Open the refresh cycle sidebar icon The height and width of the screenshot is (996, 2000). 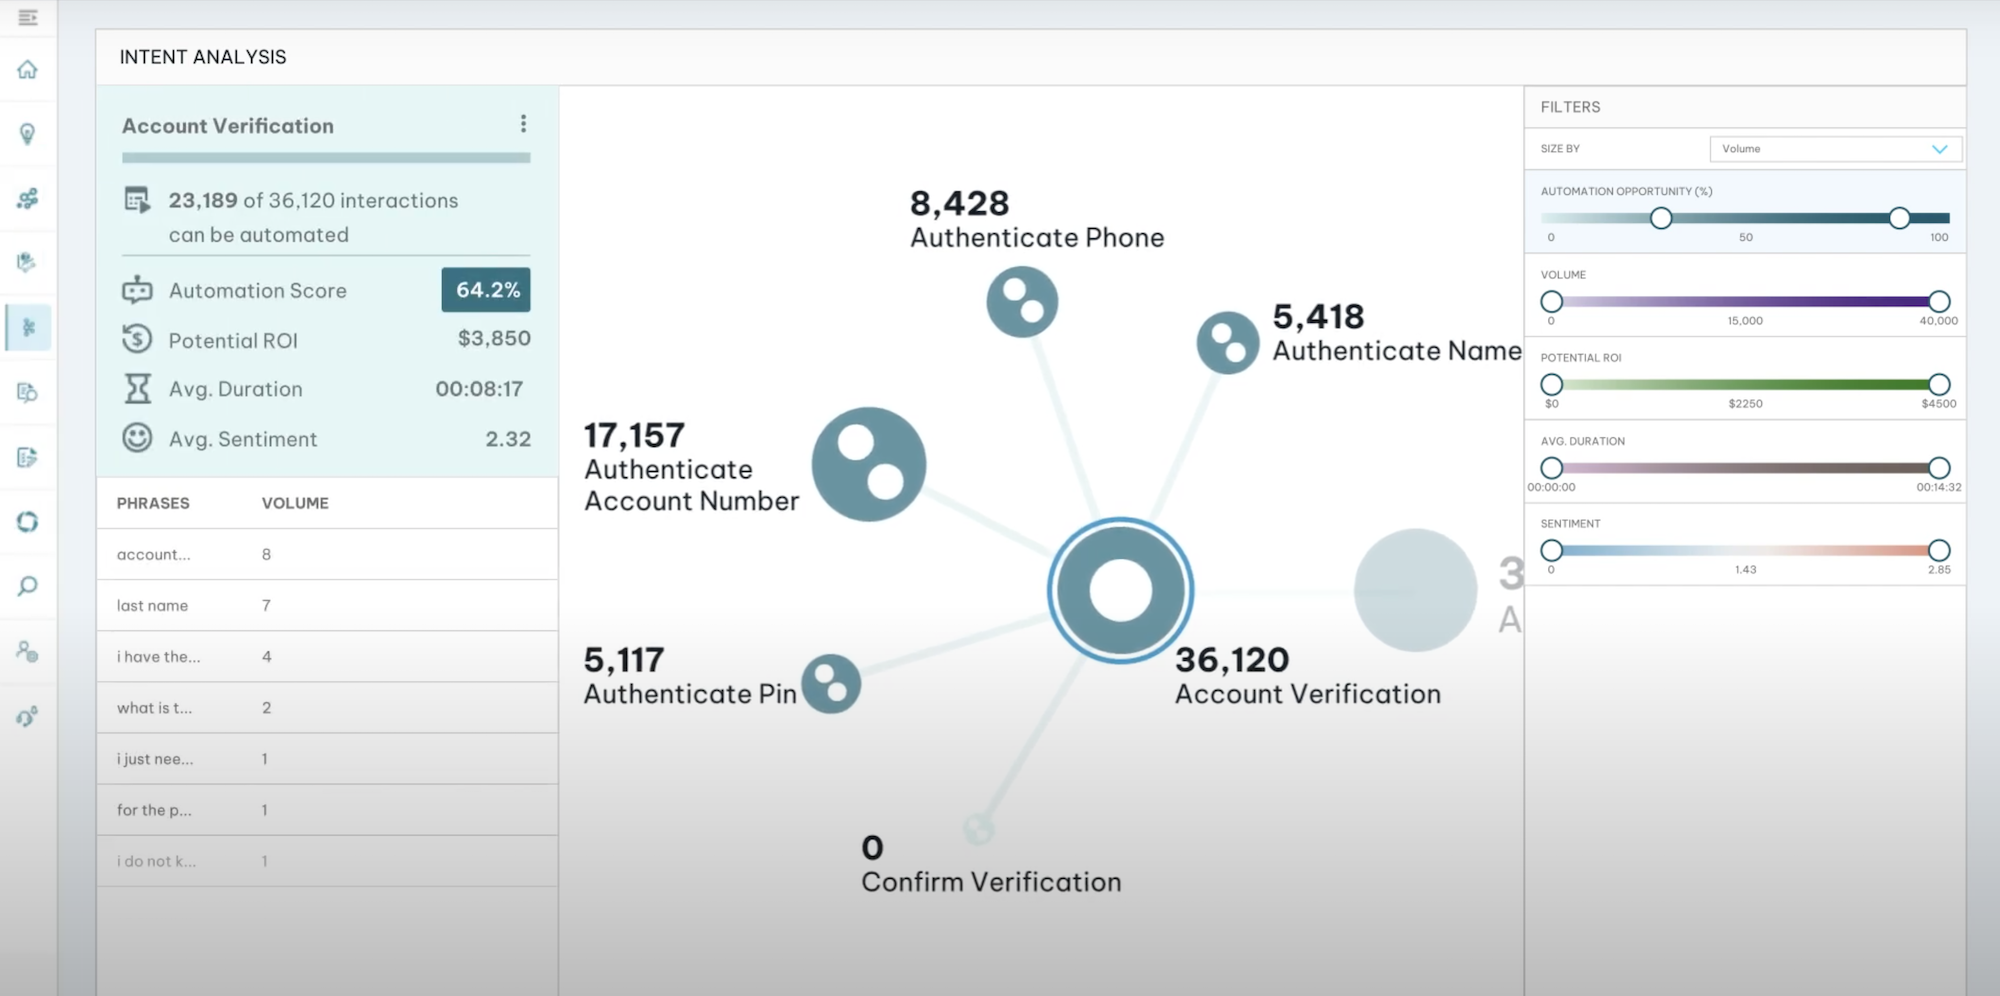tap(28, 522)
